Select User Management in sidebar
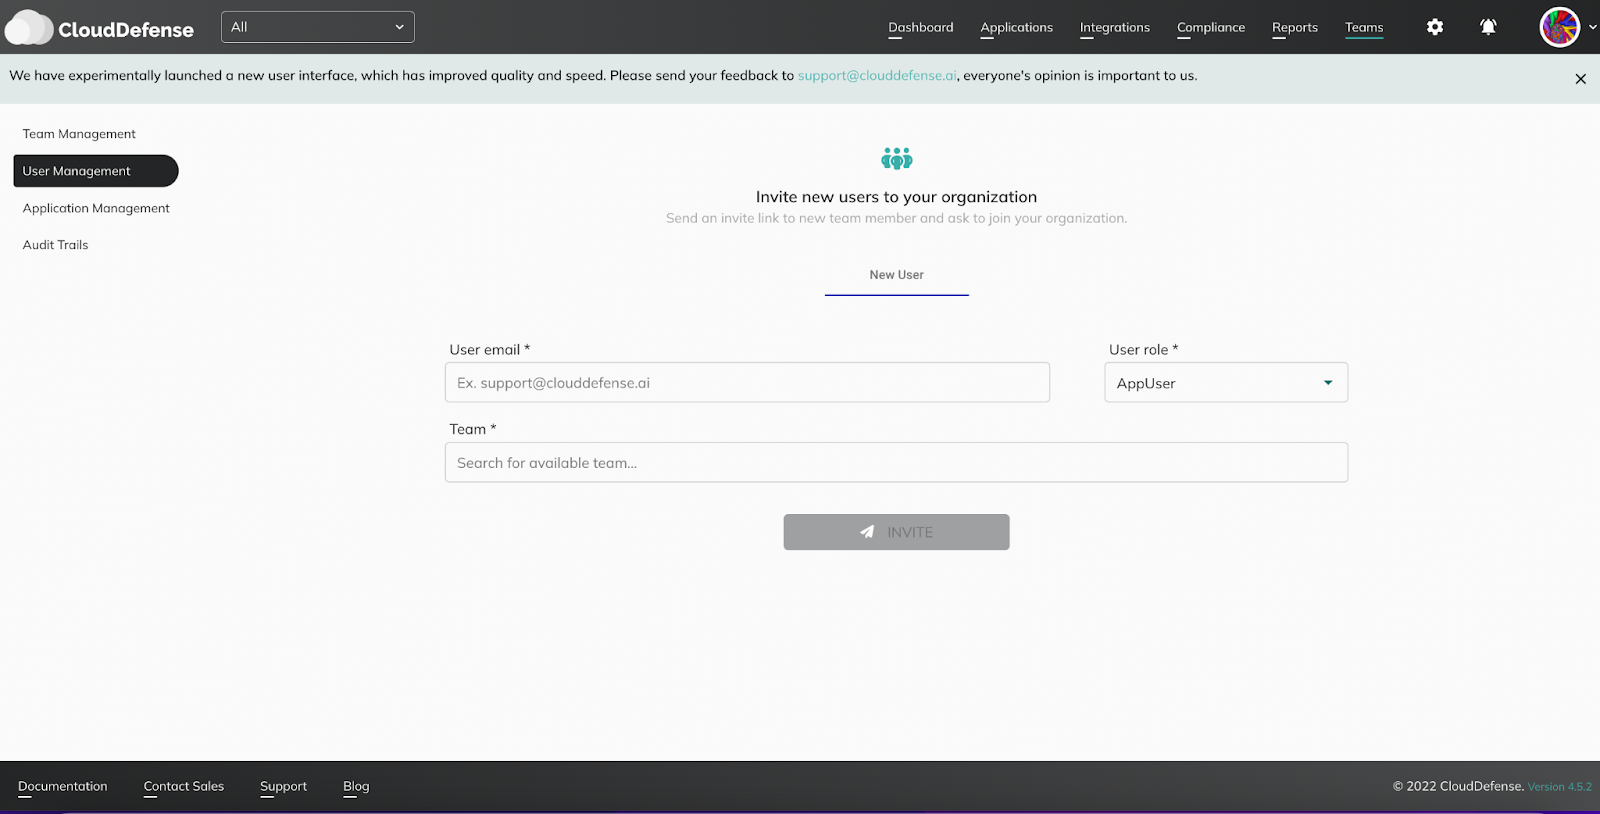Viewport: 1600px width, 814px height. 96,171
